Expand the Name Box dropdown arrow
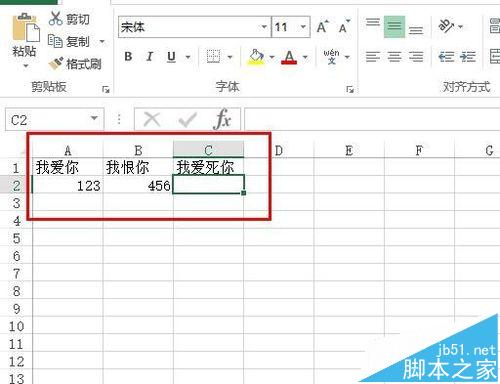 coord(94,119)
